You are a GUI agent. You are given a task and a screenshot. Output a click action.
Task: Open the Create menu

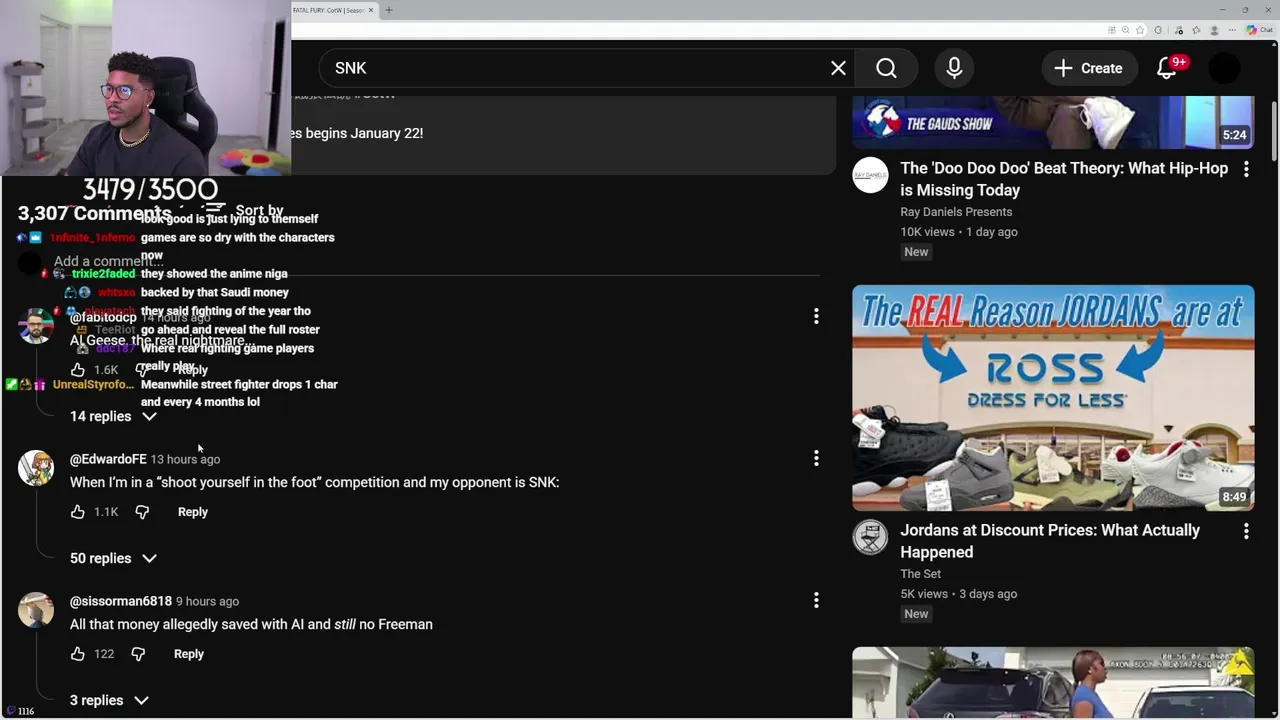click(x=1088, y=68)
